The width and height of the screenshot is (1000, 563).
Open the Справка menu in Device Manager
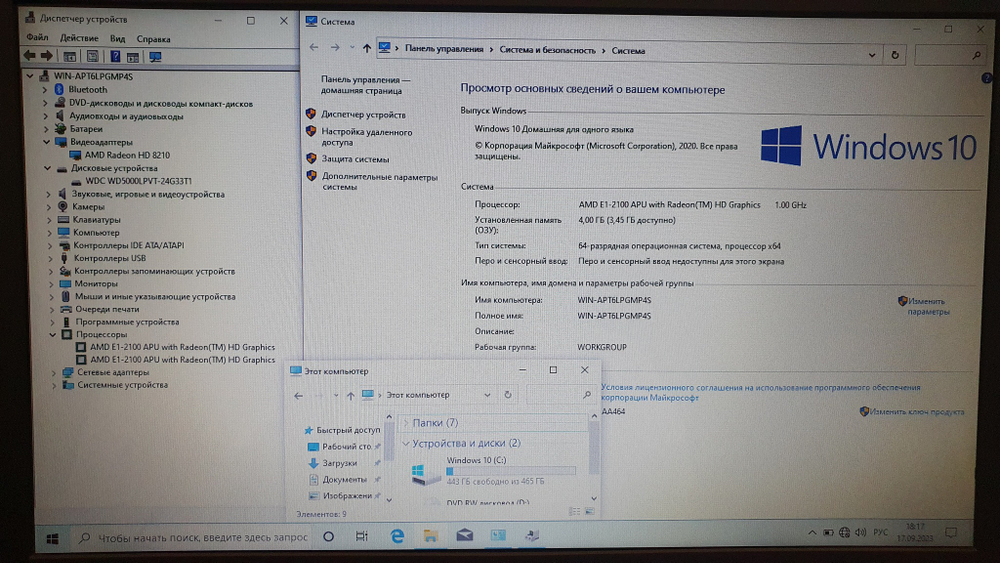point(153,39)
